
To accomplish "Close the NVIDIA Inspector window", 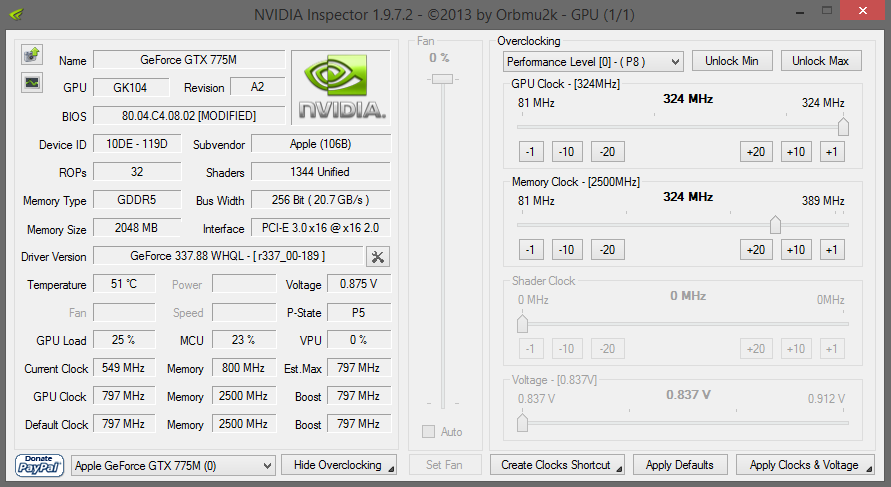I will [863, 11].
